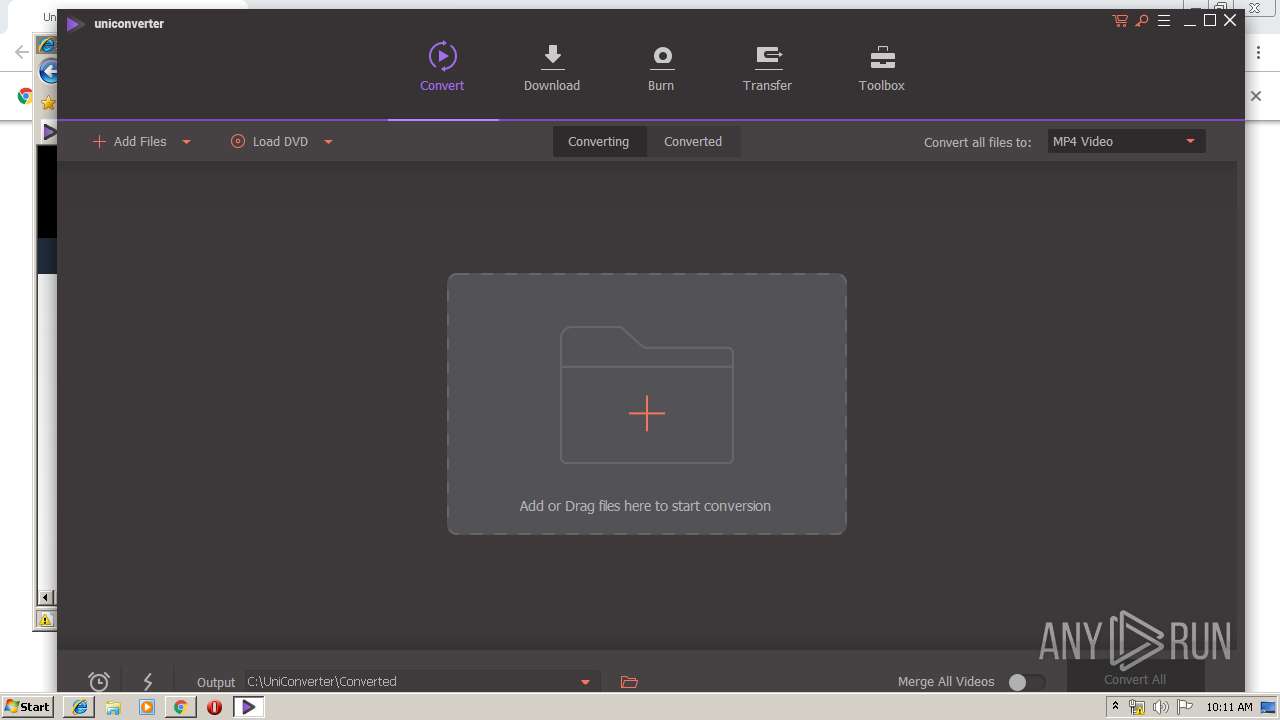Open Google Chrome from taskbar

coord(180,707)
